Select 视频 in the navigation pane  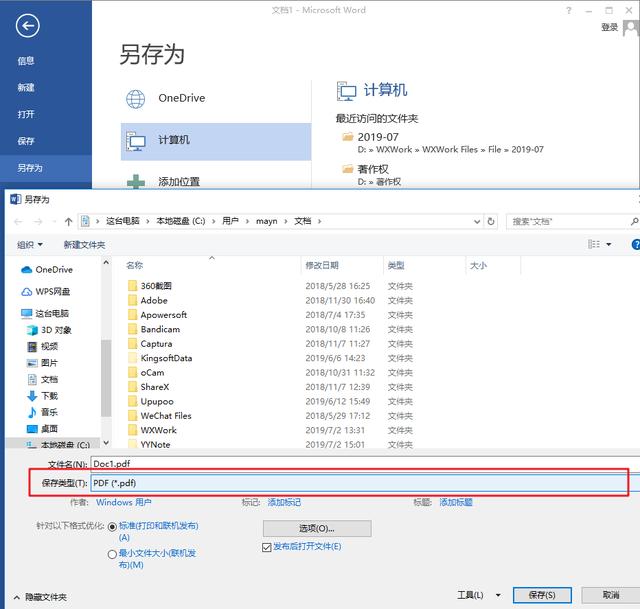pyautogui.click(x=42, y=347)
